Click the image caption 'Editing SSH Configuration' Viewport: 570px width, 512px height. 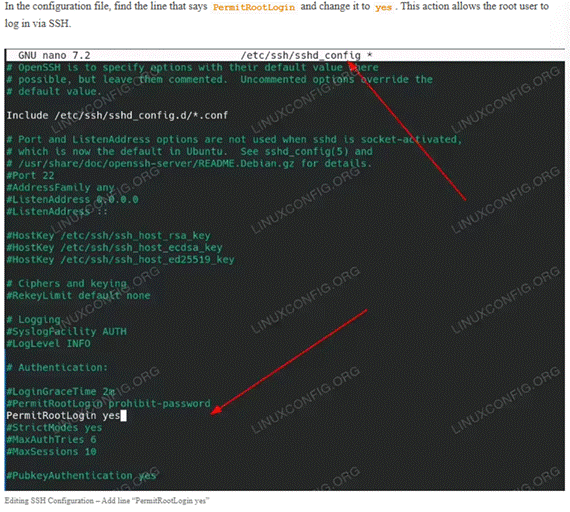coord(49,501)
